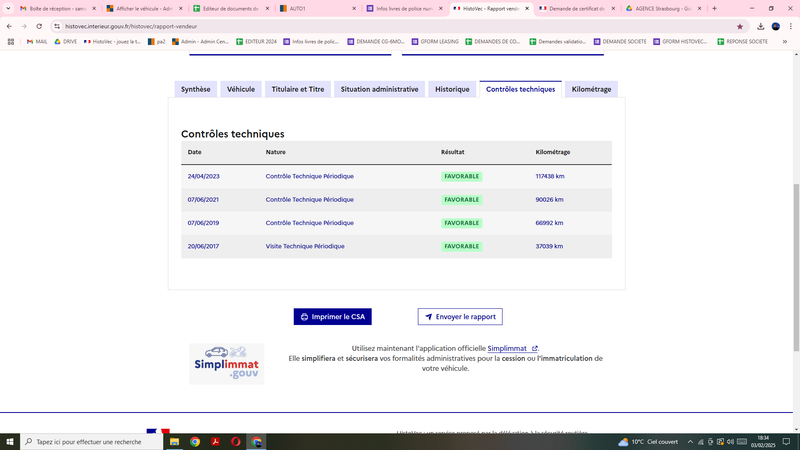The image size is (800, 450).
Task: Click the Windows taskbar search box
Action: point(92,442)
